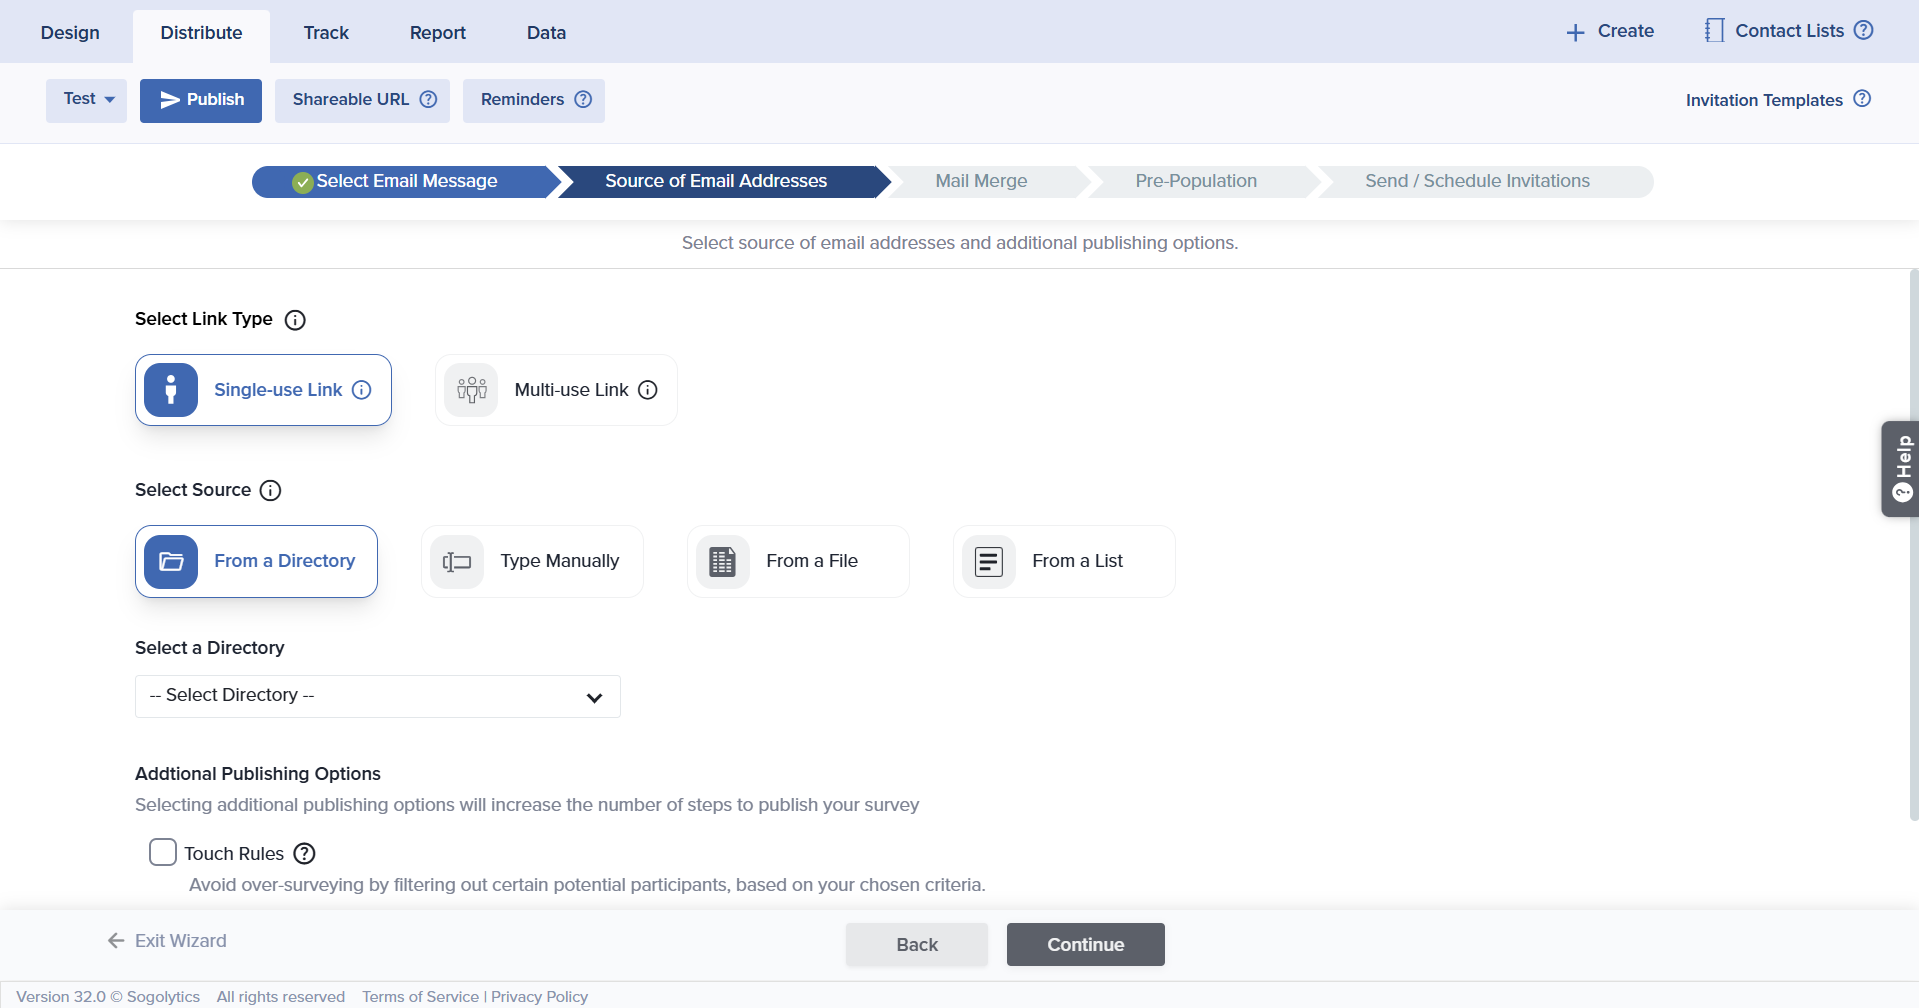The height and width of the screenshot is (1008, 1919).
Task: Expand the Select Directory dropdown
Action: click(x=377, y=696)
